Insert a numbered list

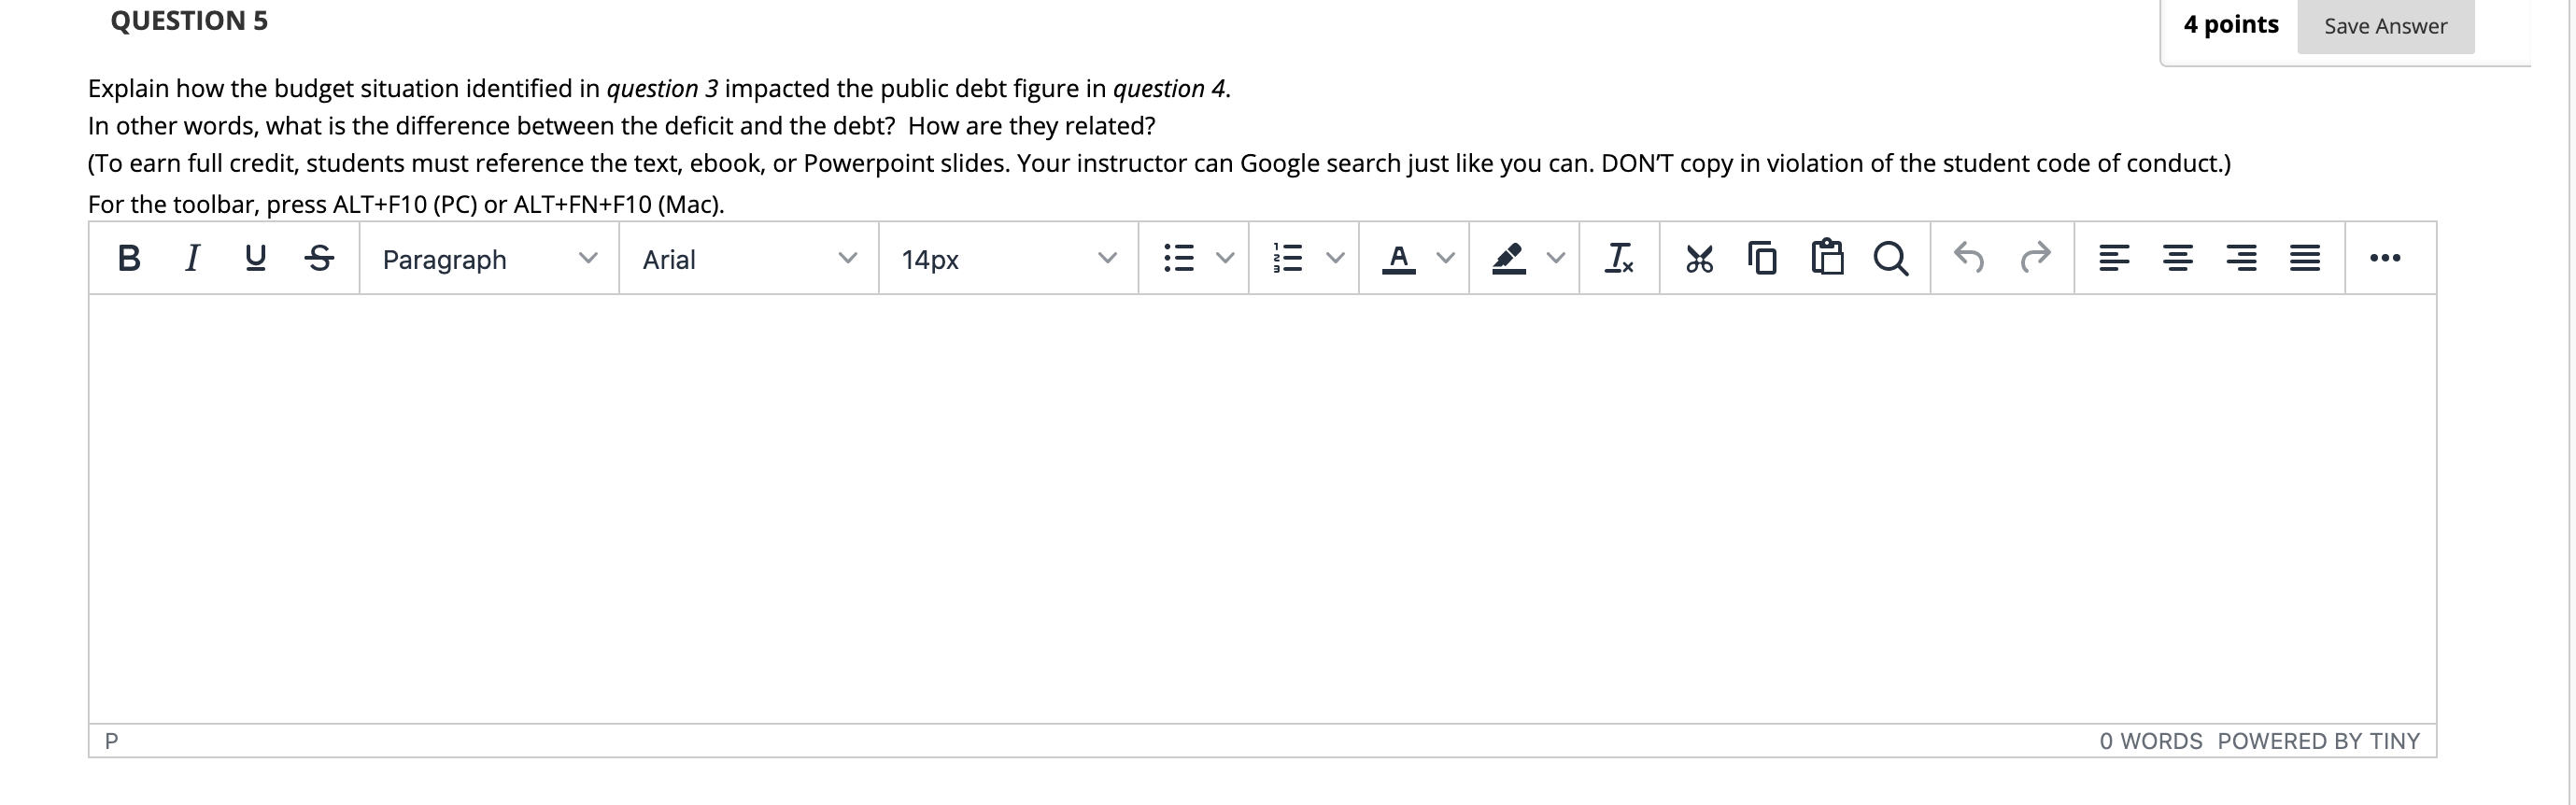1288,258
